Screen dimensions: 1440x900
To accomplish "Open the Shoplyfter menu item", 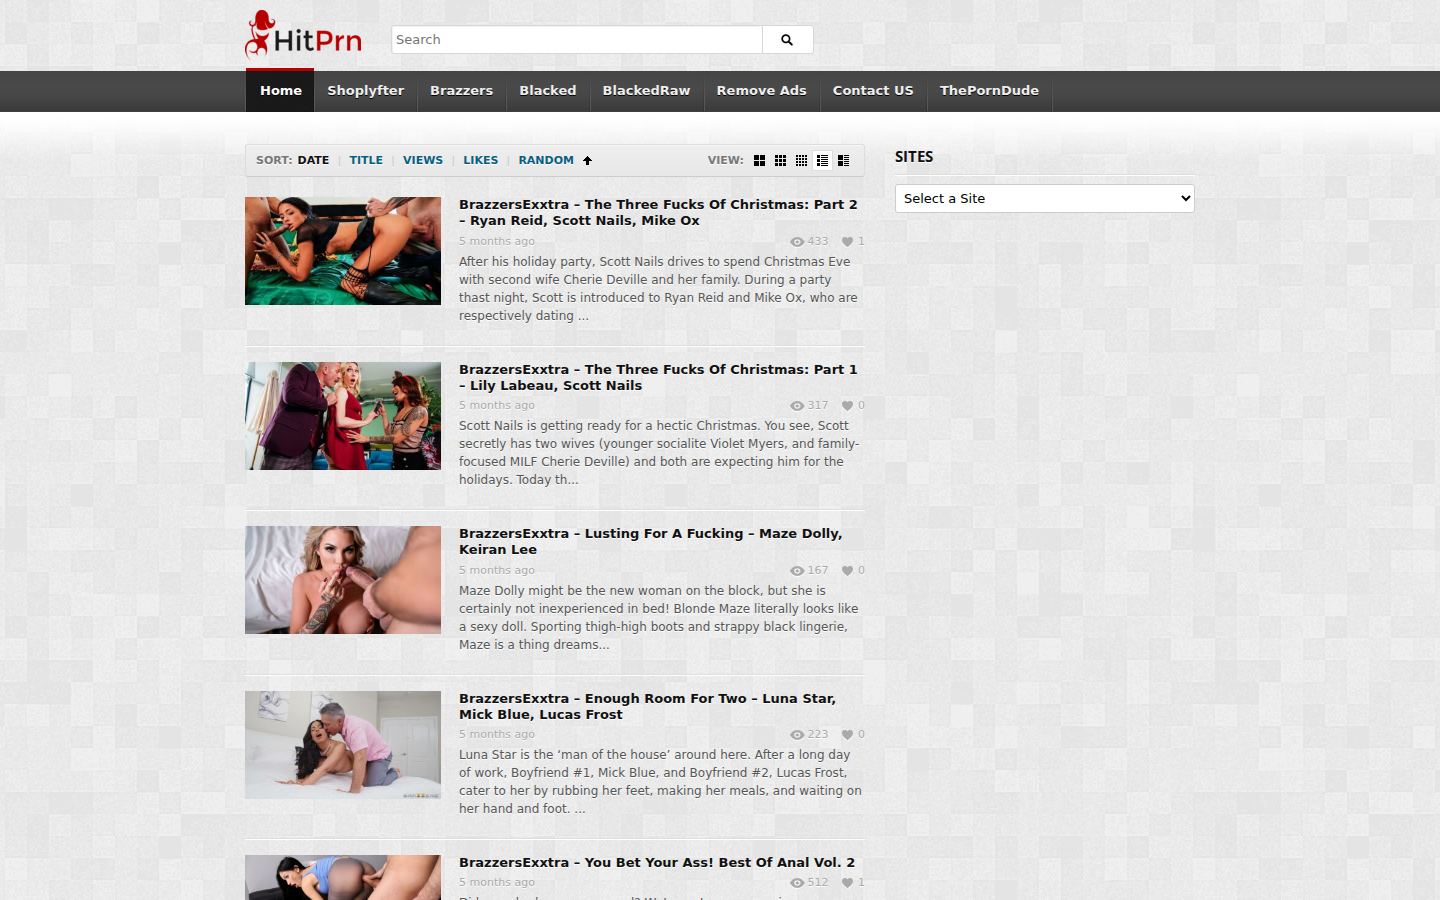I will 365,90.
